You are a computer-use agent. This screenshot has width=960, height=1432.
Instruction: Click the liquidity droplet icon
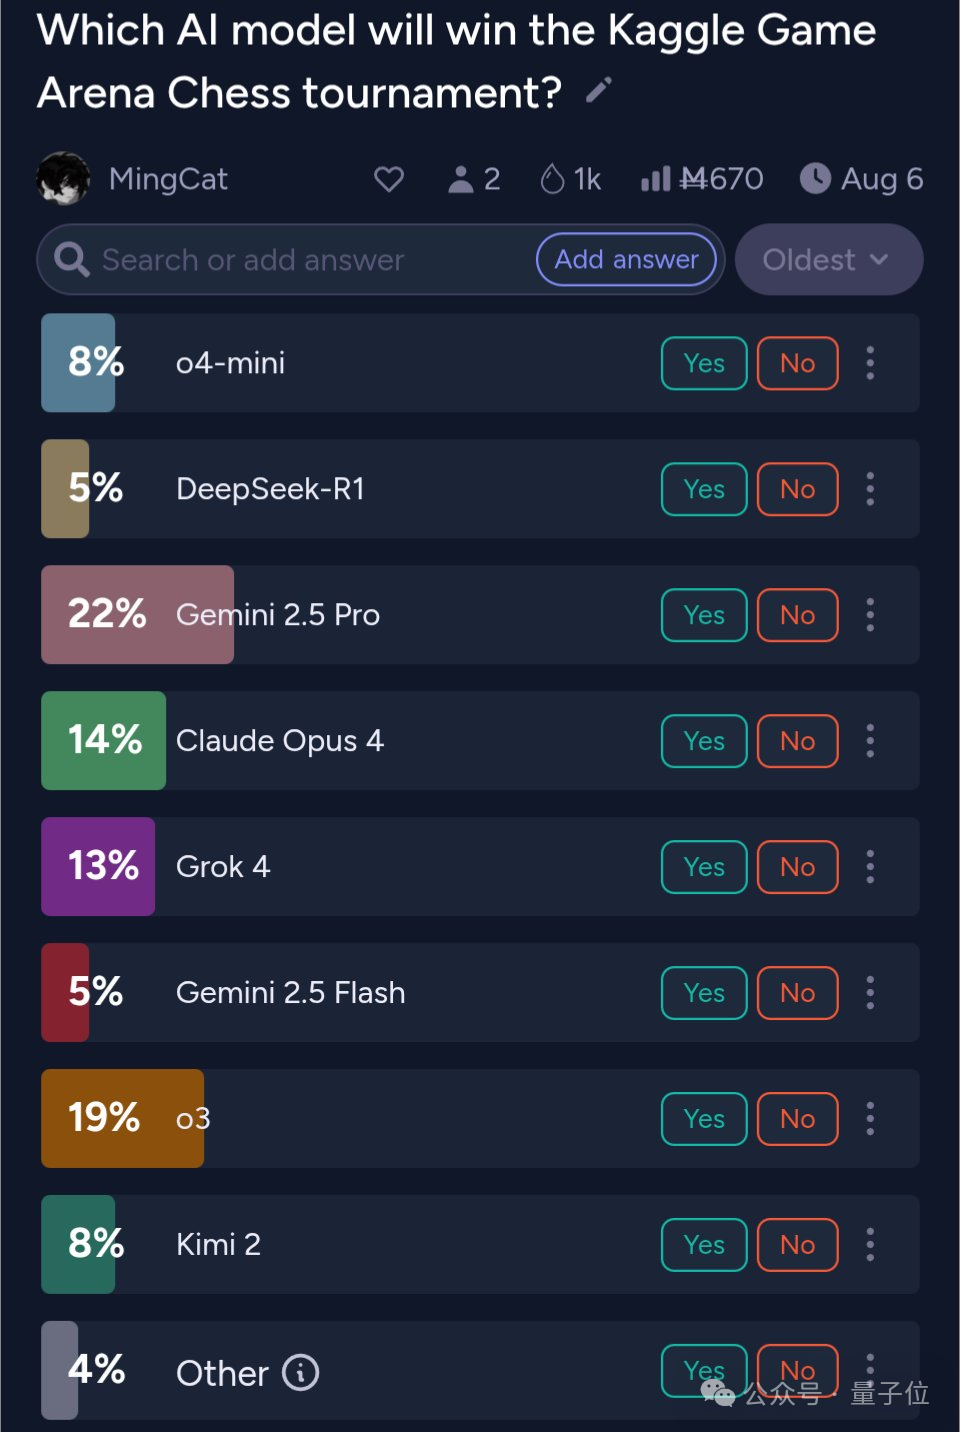pyautogui.click(x=552, y=179)
